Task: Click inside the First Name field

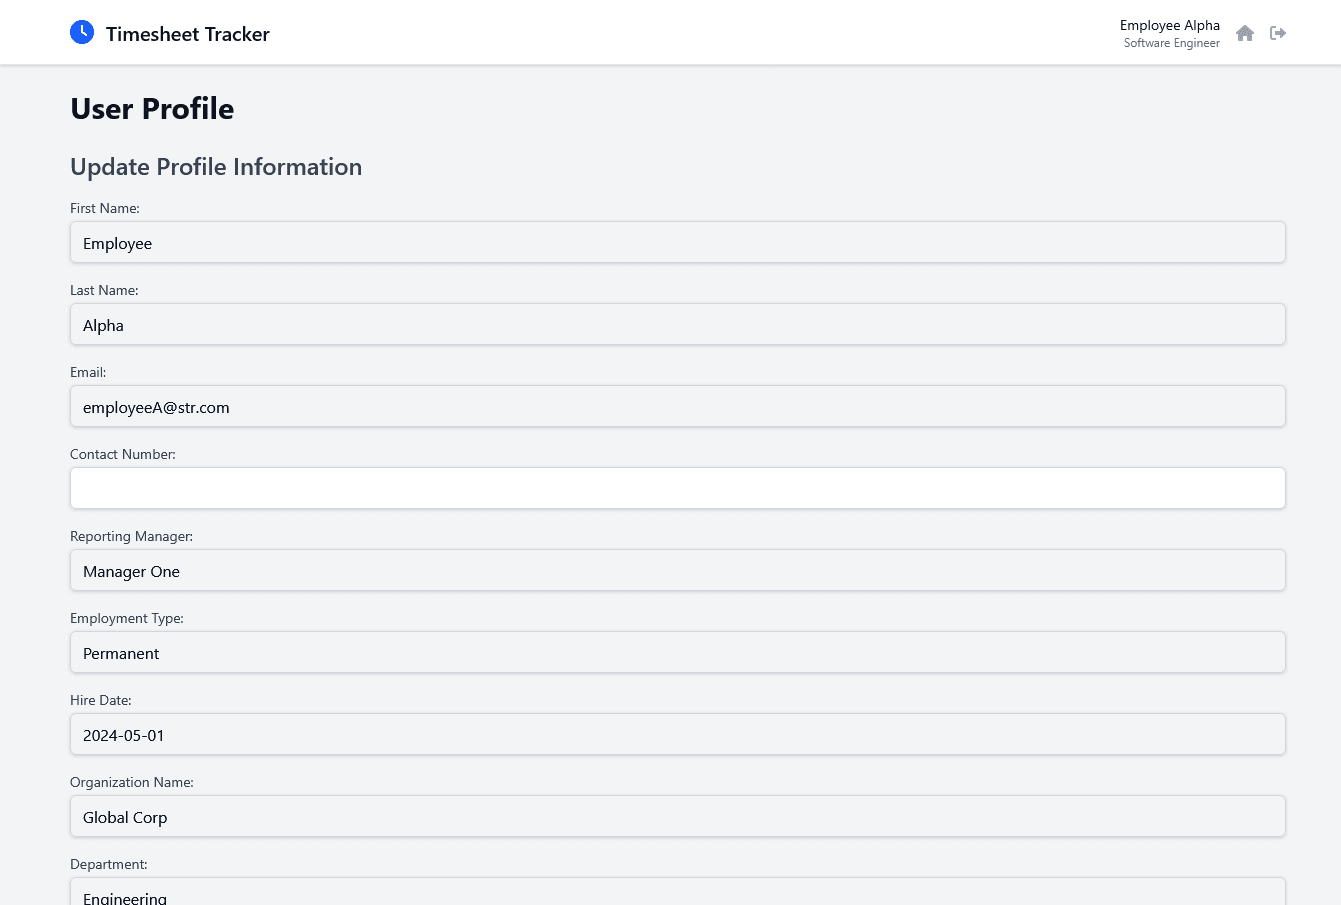Action: pos(677,242)
